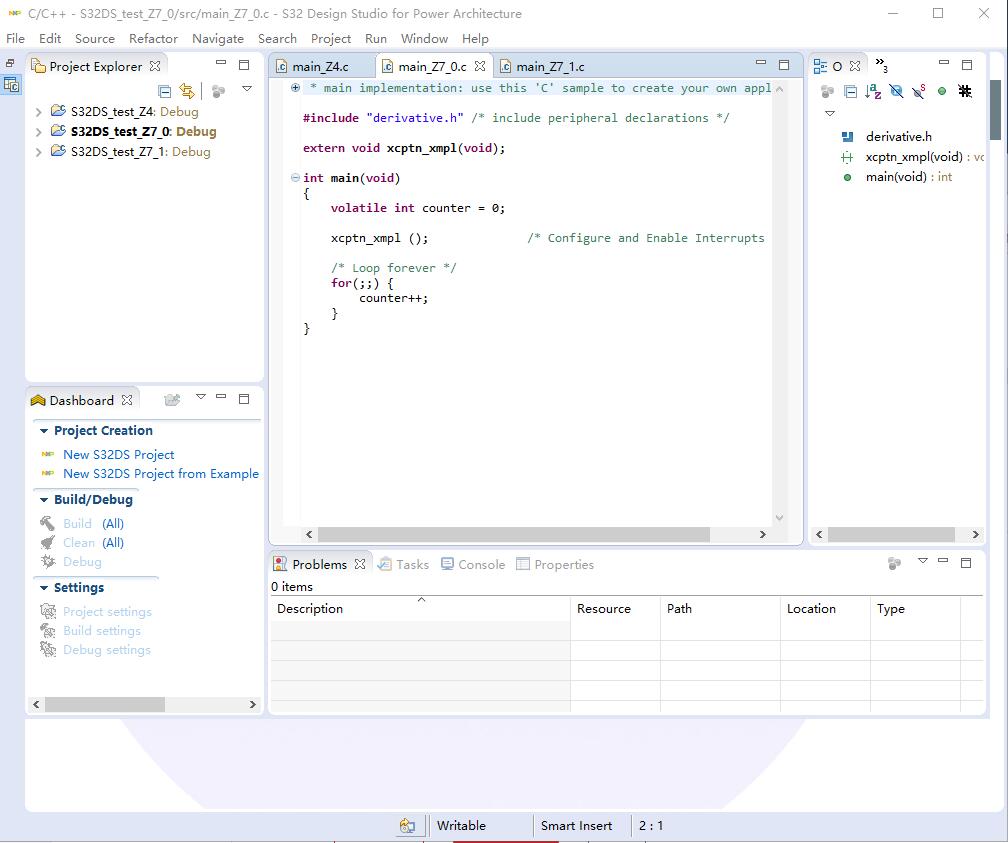Click the New S32DS Project link
Viewport: 1008px width, 843px height.
tap(118, 455)
